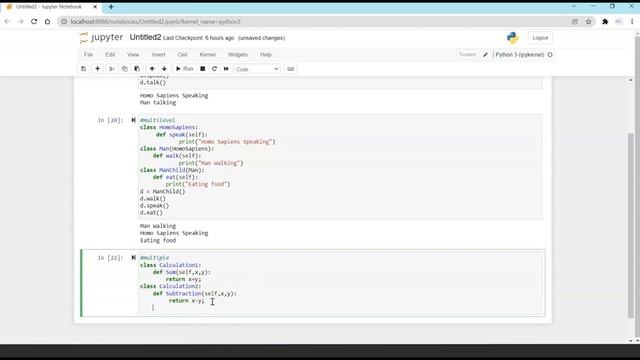640x360 pixels.
Task: Click the pencil edit mode icon
Action: [485, 55]
